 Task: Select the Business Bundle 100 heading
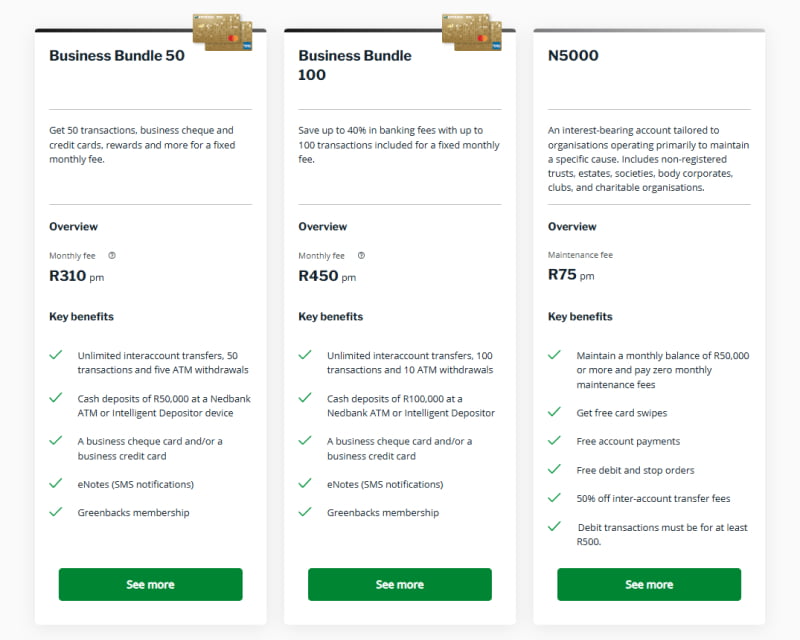(x=355, y=65)
